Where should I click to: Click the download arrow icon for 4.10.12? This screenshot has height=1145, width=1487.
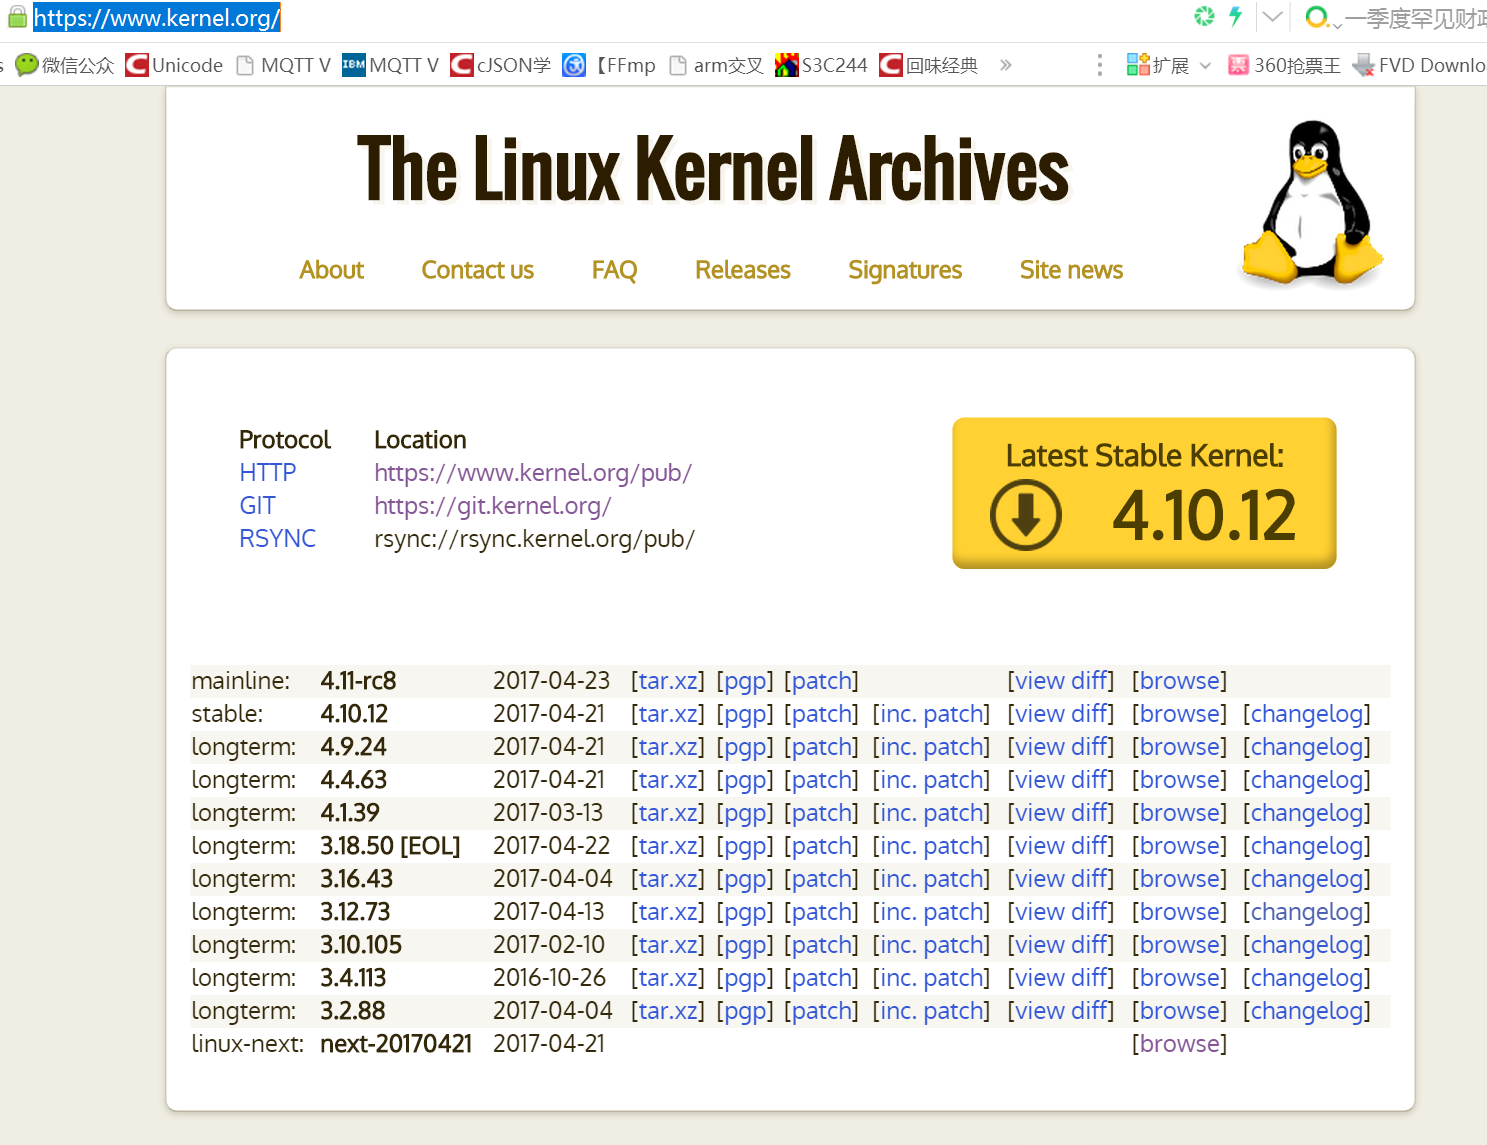1025,514
